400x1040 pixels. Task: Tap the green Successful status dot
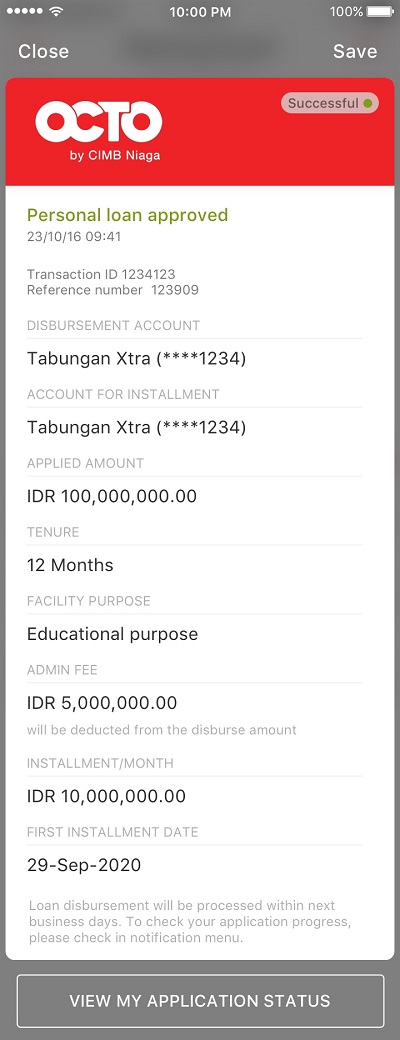pyautogui.click(x=367, y=103)
